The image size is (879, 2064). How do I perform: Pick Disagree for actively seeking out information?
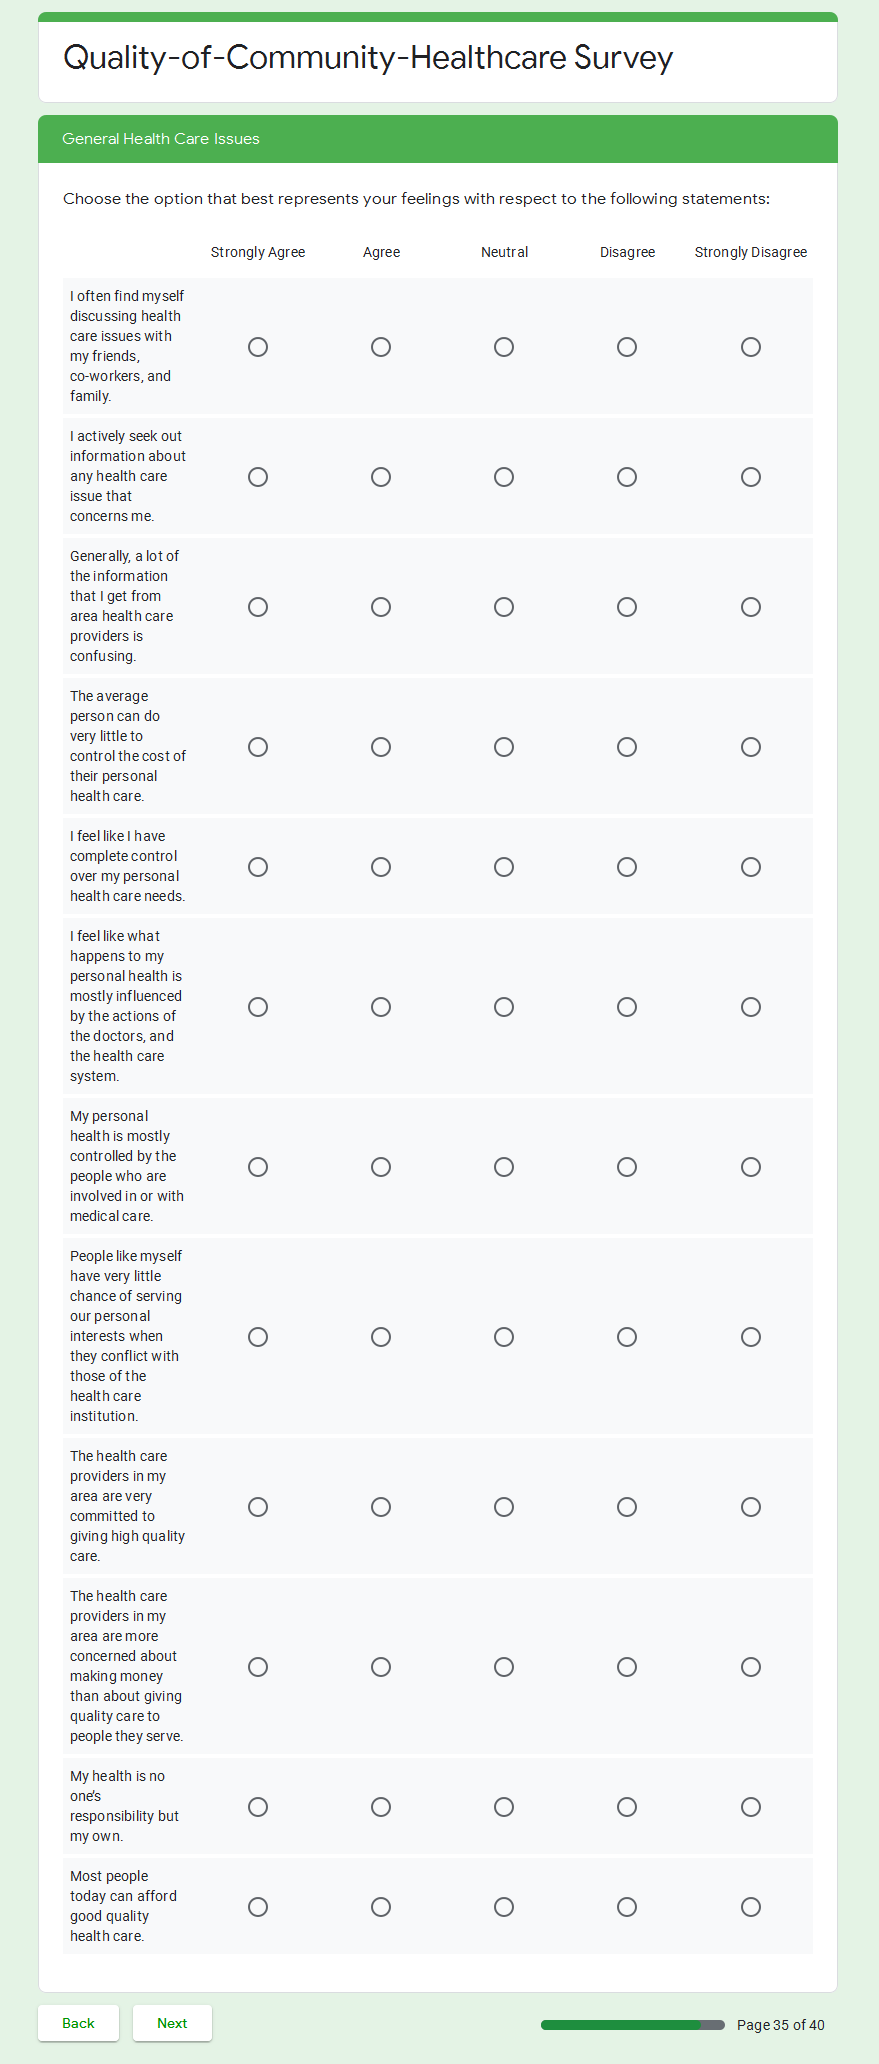(x=627, y=477)
